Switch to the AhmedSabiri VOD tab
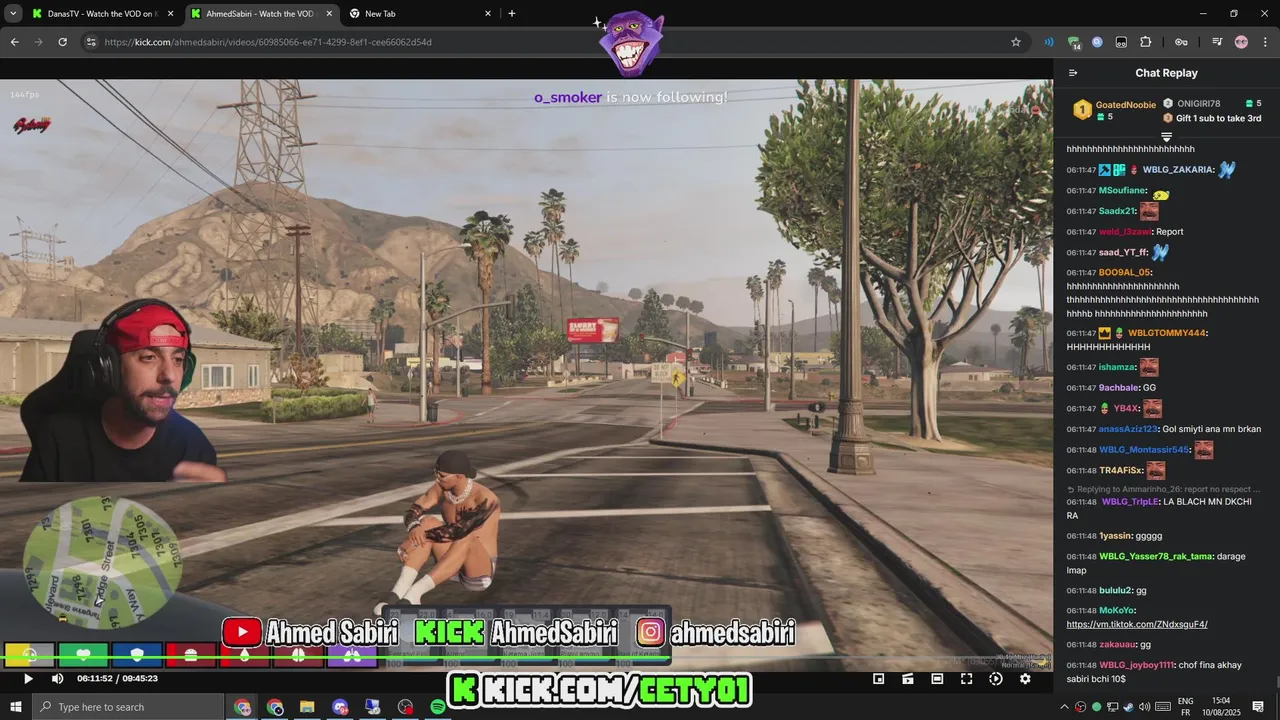The image size is (1280, 720). 260,14
